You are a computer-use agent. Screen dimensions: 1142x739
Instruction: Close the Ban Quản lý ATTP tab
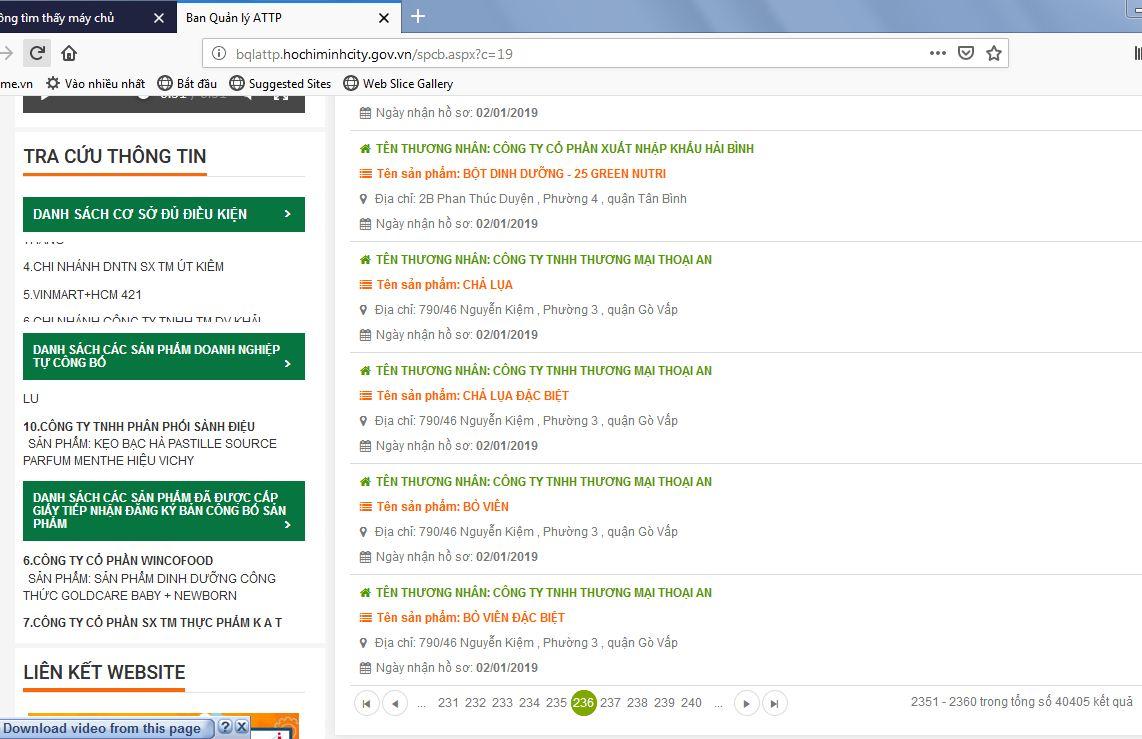tap(384, 18)
